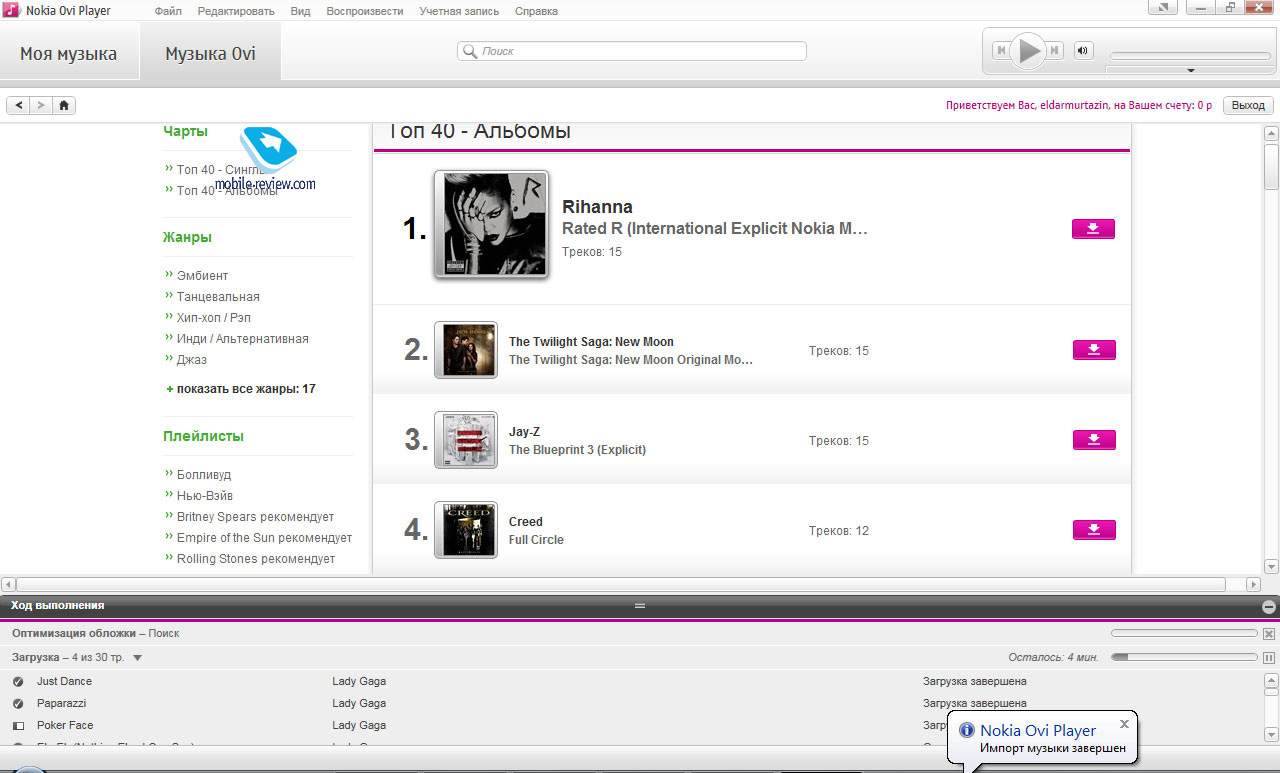Skip to the previous track
The image size is (1280, 773).
click(1000, 50)
